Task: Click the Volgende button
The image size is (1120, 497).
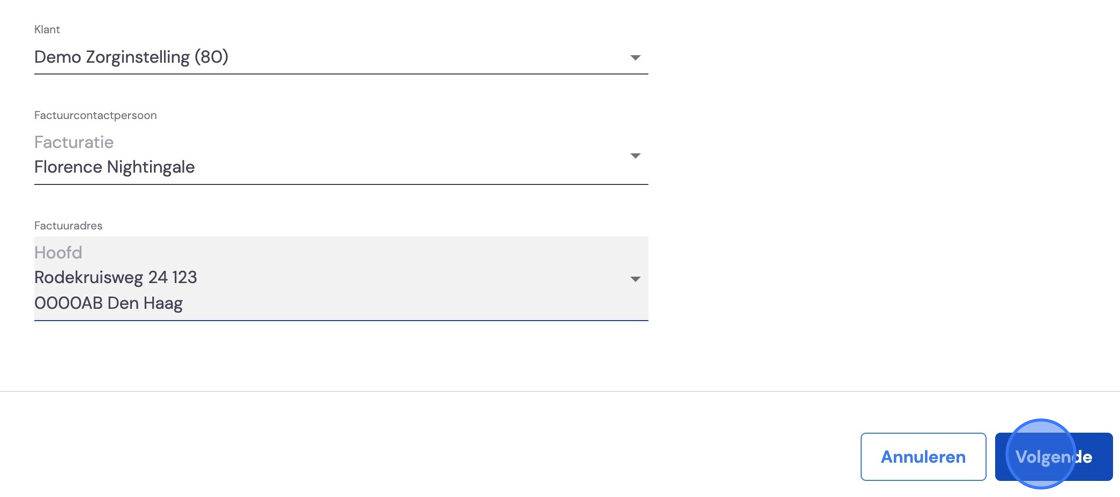Action: (x=1054, y=457)
